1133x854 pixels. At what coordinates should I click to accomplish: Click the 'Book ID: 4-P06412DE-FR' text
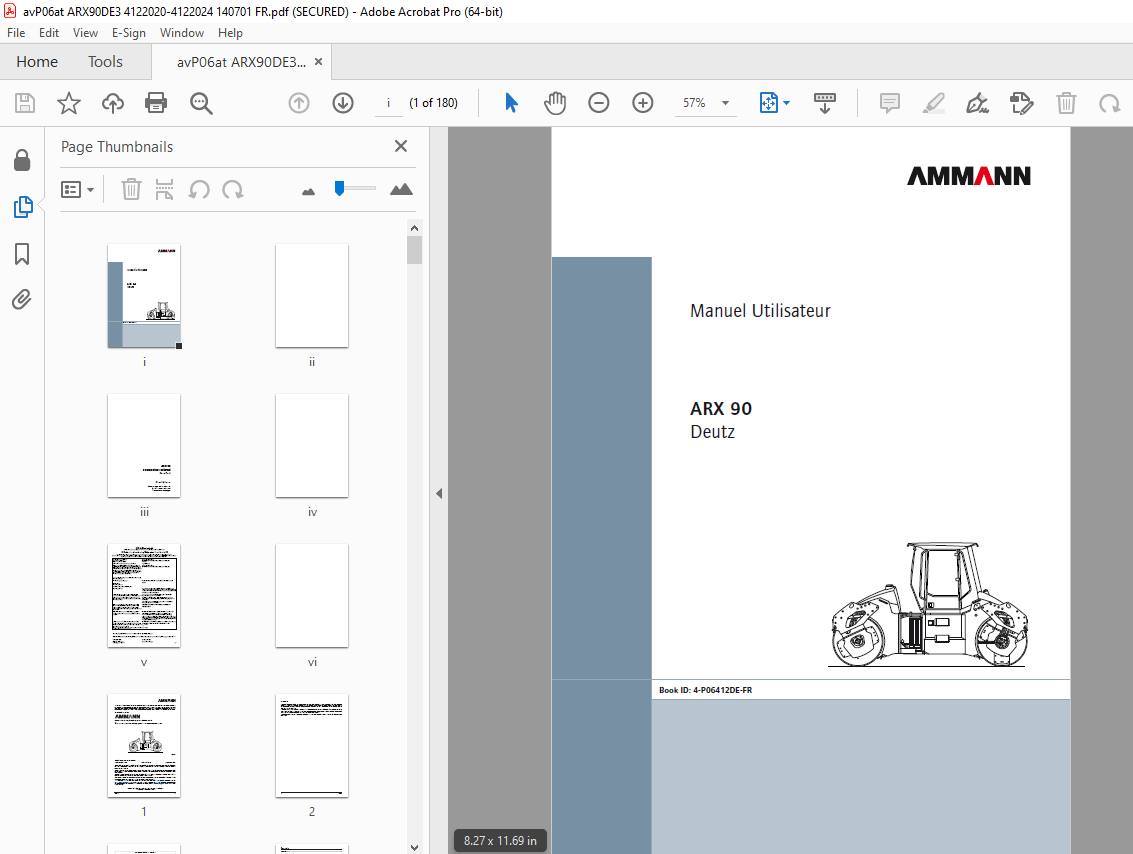[705, 690]
